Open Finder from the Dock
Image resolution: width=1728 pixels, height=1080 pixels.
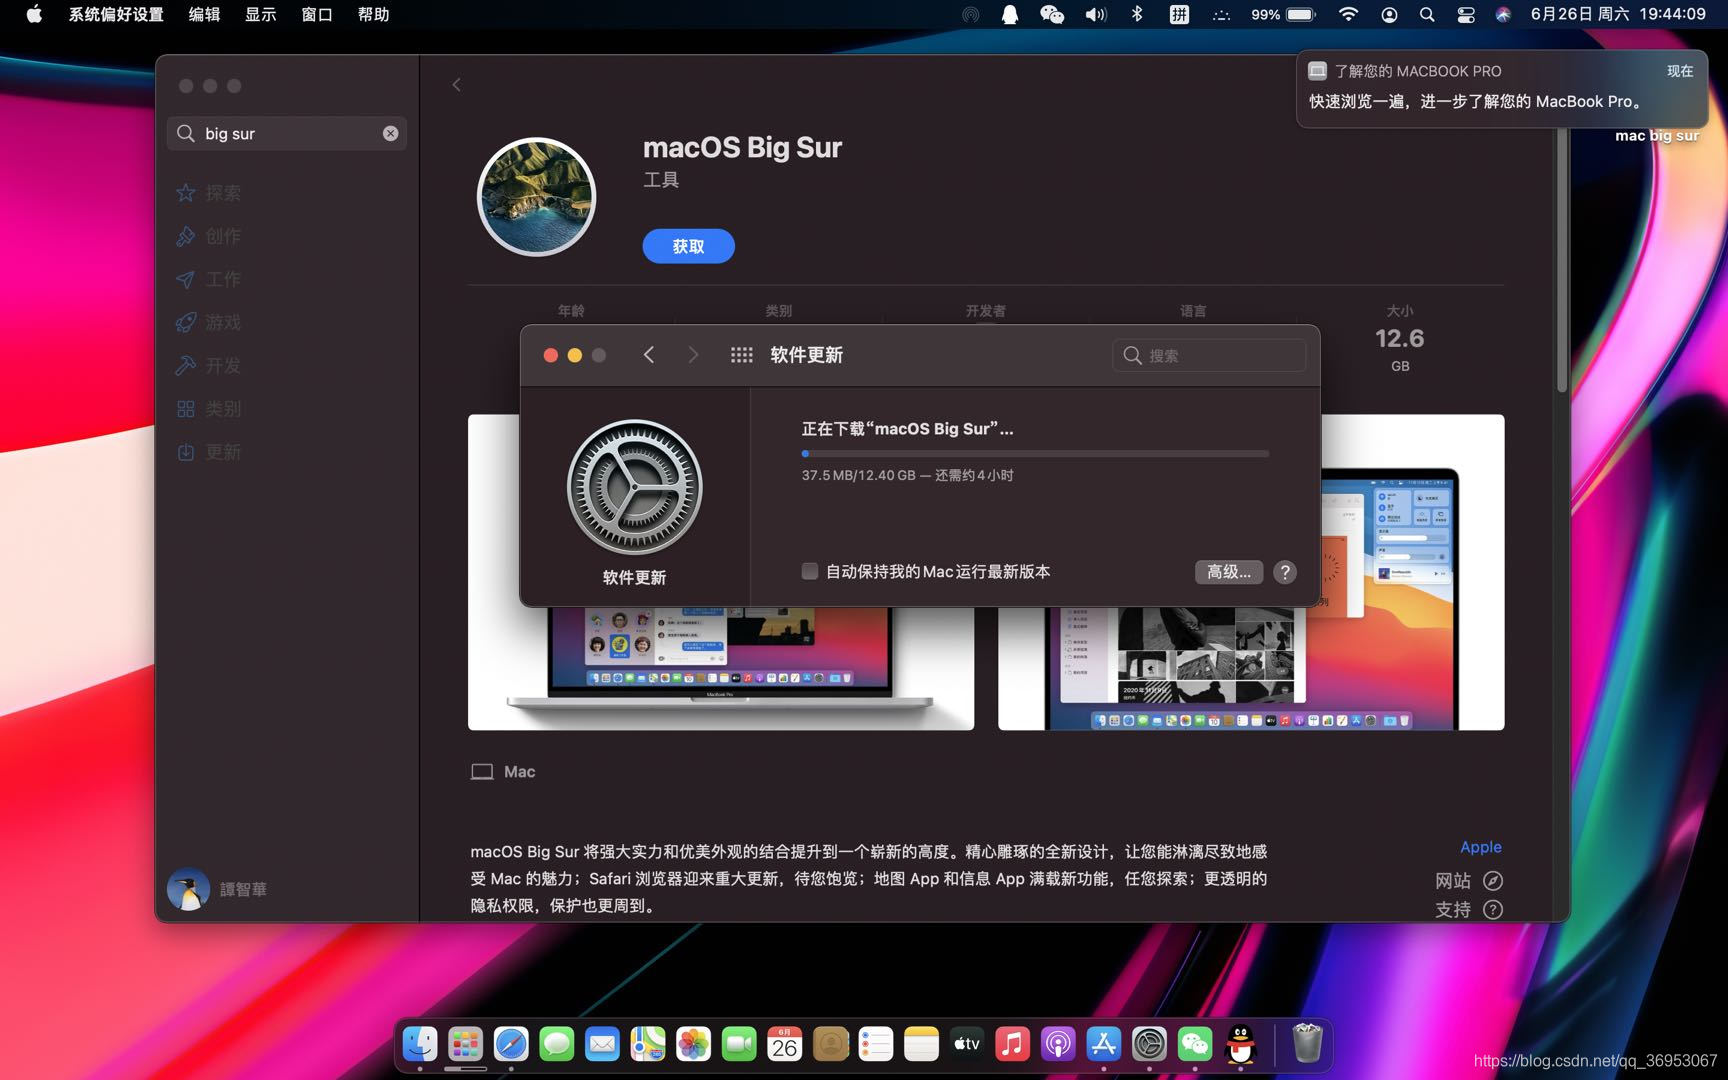420,1045
